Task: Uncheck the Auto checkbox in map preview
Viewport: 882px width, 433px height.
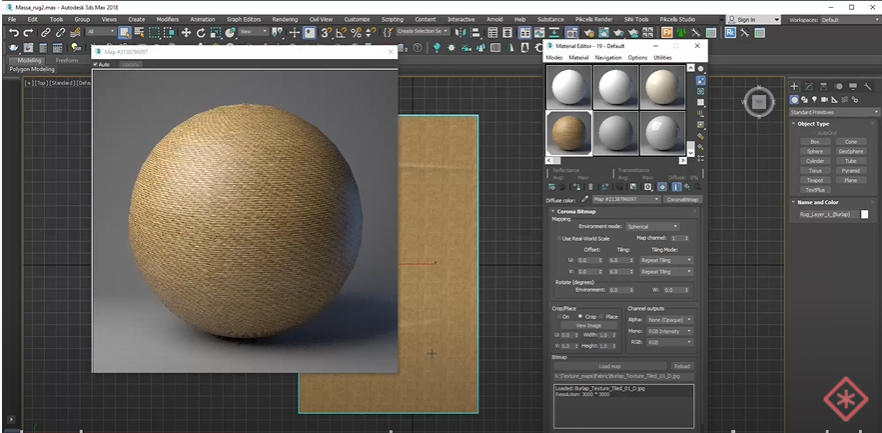Action: [x=96, y=64]
